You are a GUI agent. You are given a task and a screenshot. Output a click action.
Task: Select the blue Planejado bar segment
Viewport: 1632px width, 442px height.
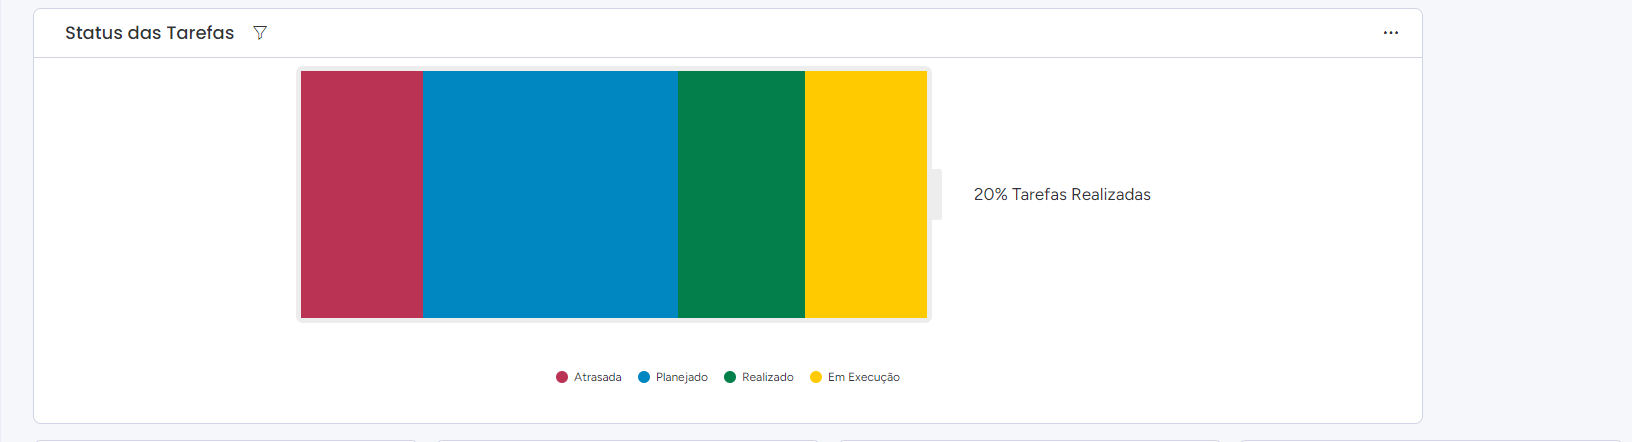550,194
